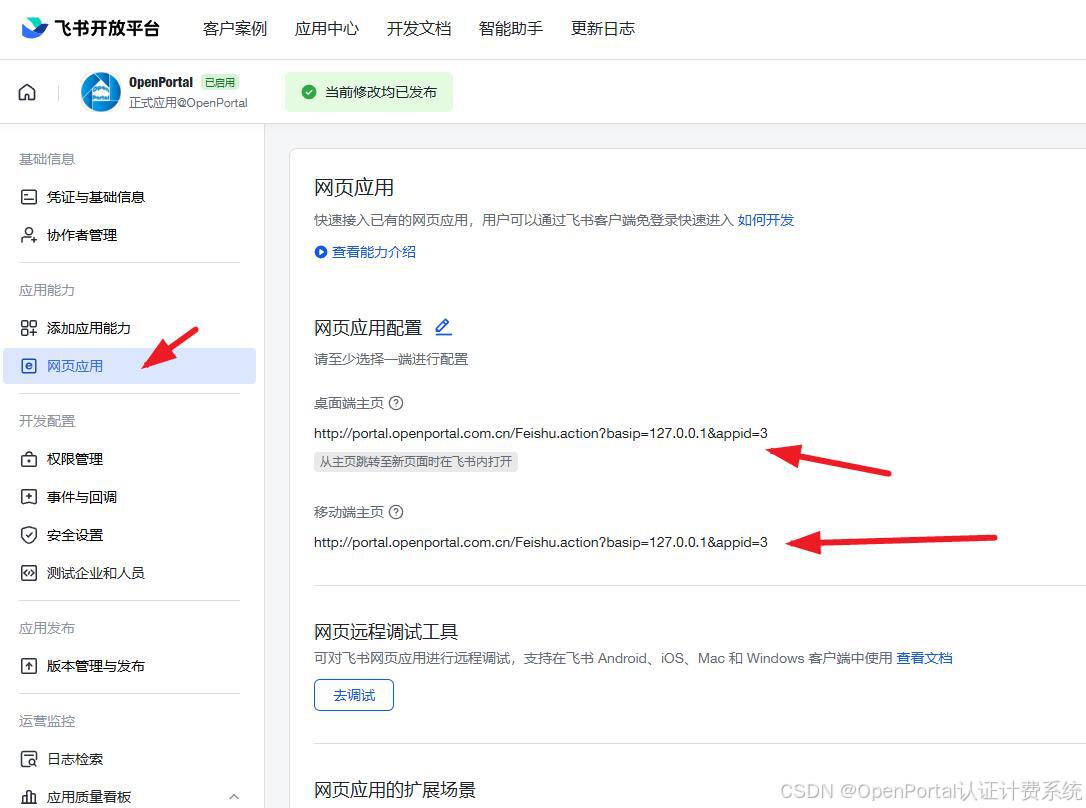
Task: Click the mobile homepage URL under 移动端主页
Action: 540,542
